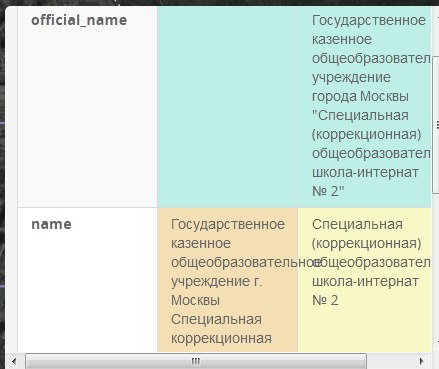Click the empty teal official_name cell
The height and width of the screenshot is (369, 439).
[x=227, y=107]
